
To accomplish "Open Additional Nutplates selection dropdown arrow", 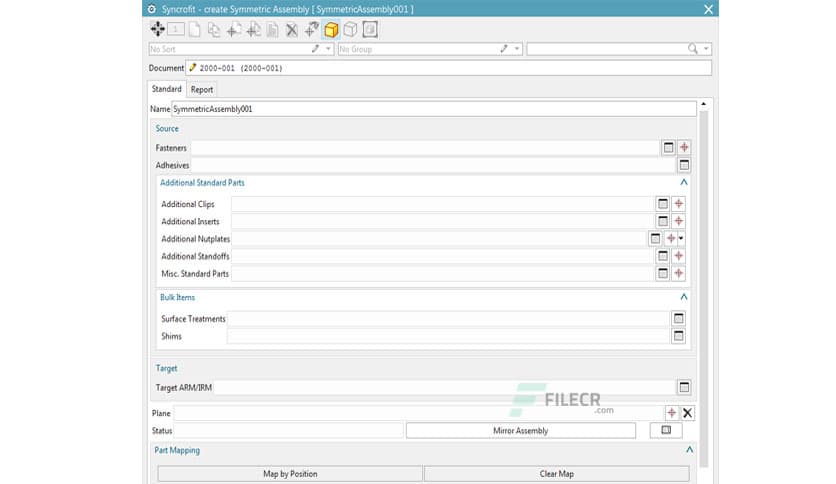I will point(681,238).
